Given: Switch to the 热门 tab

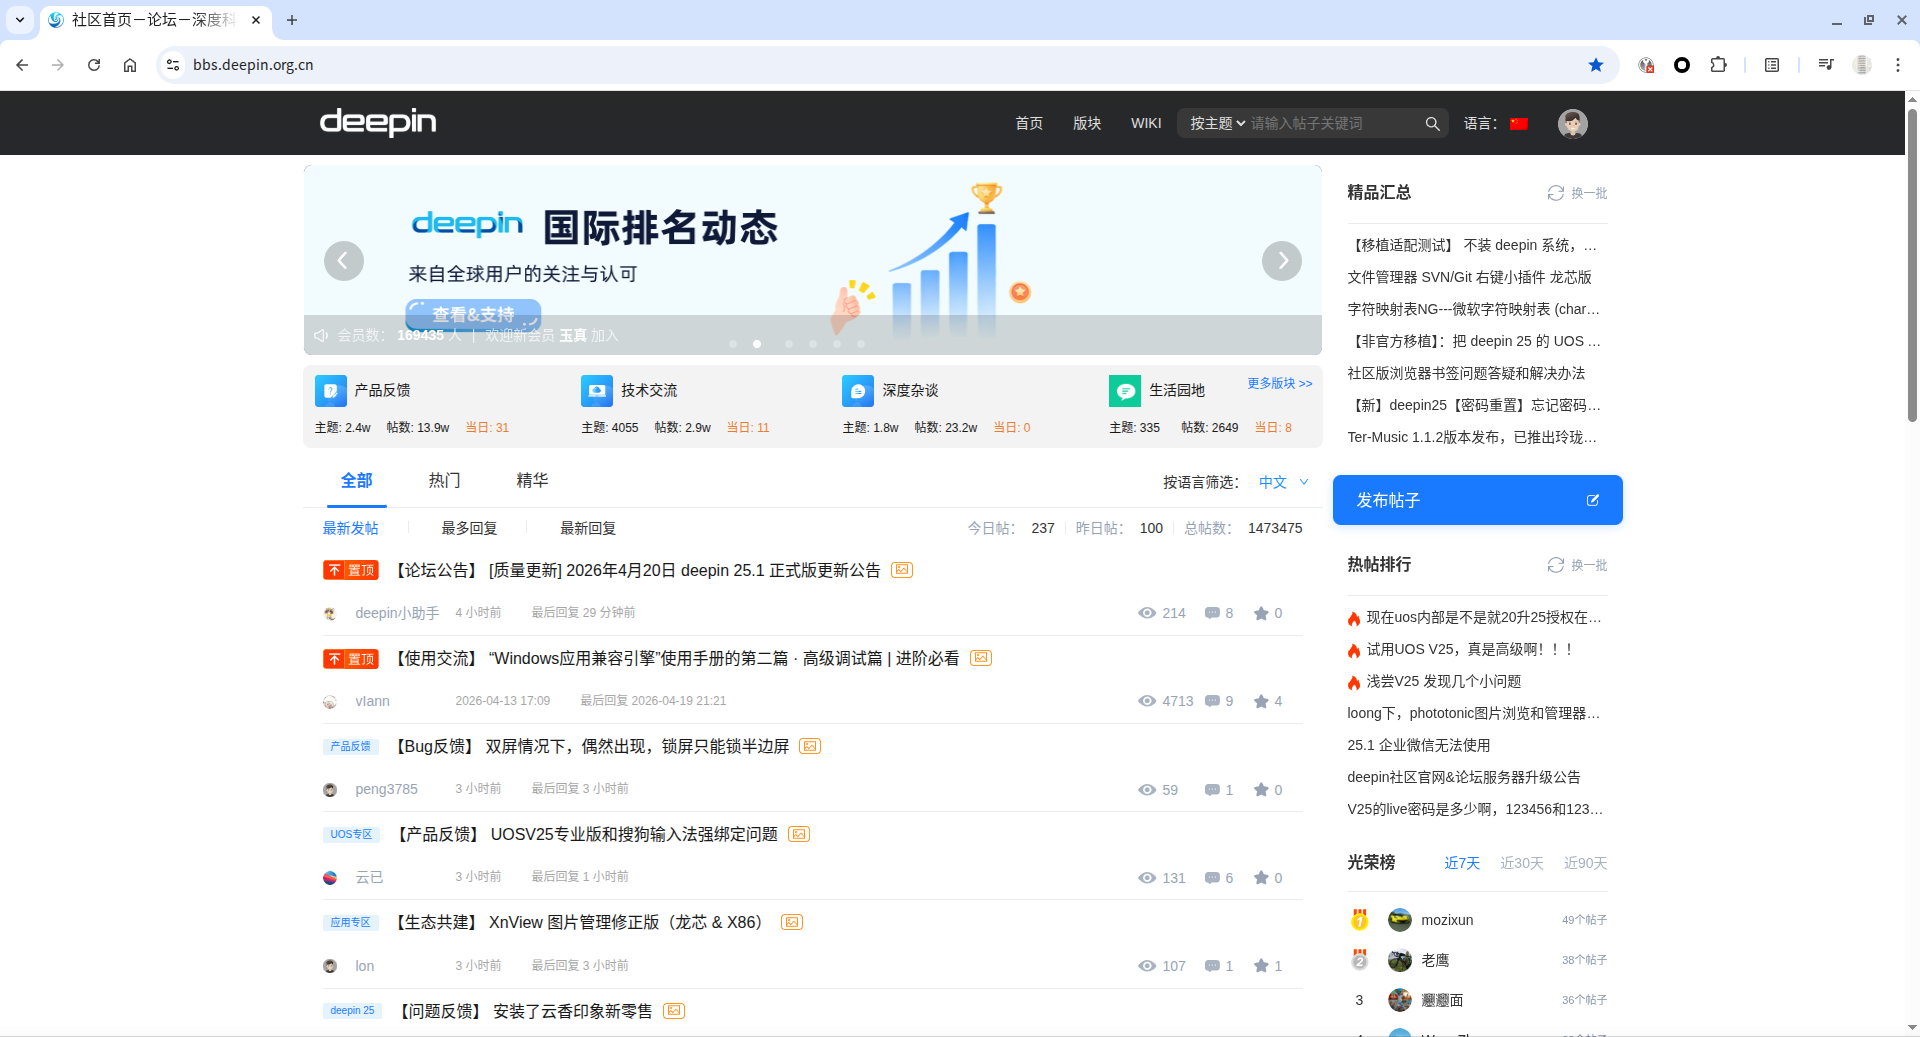Looking at the screenshot, I should pyautogui.click(x=444, y=480).
